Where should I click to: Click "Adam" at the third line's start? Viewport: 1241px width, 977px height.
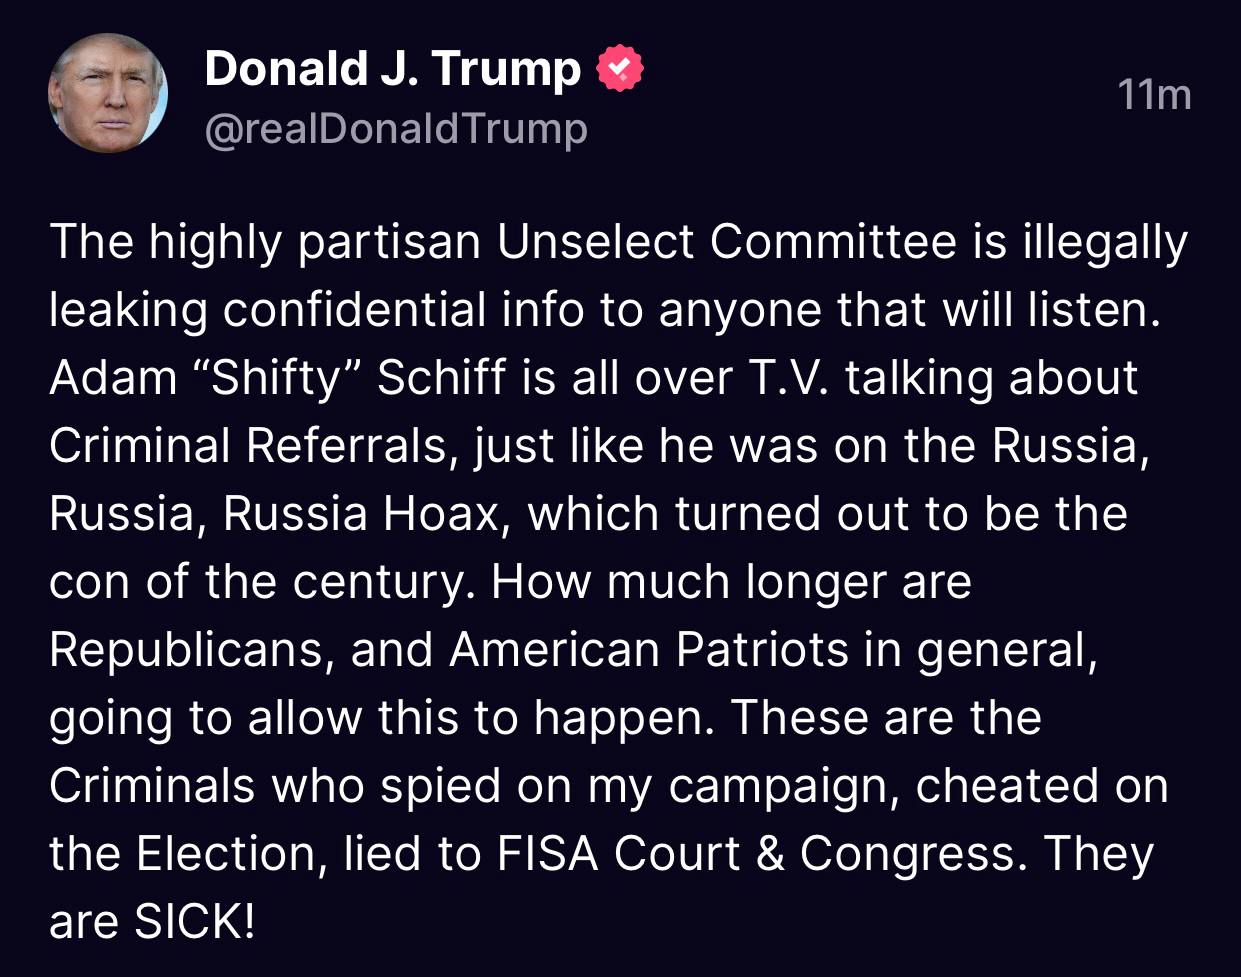tap(98, 378)
